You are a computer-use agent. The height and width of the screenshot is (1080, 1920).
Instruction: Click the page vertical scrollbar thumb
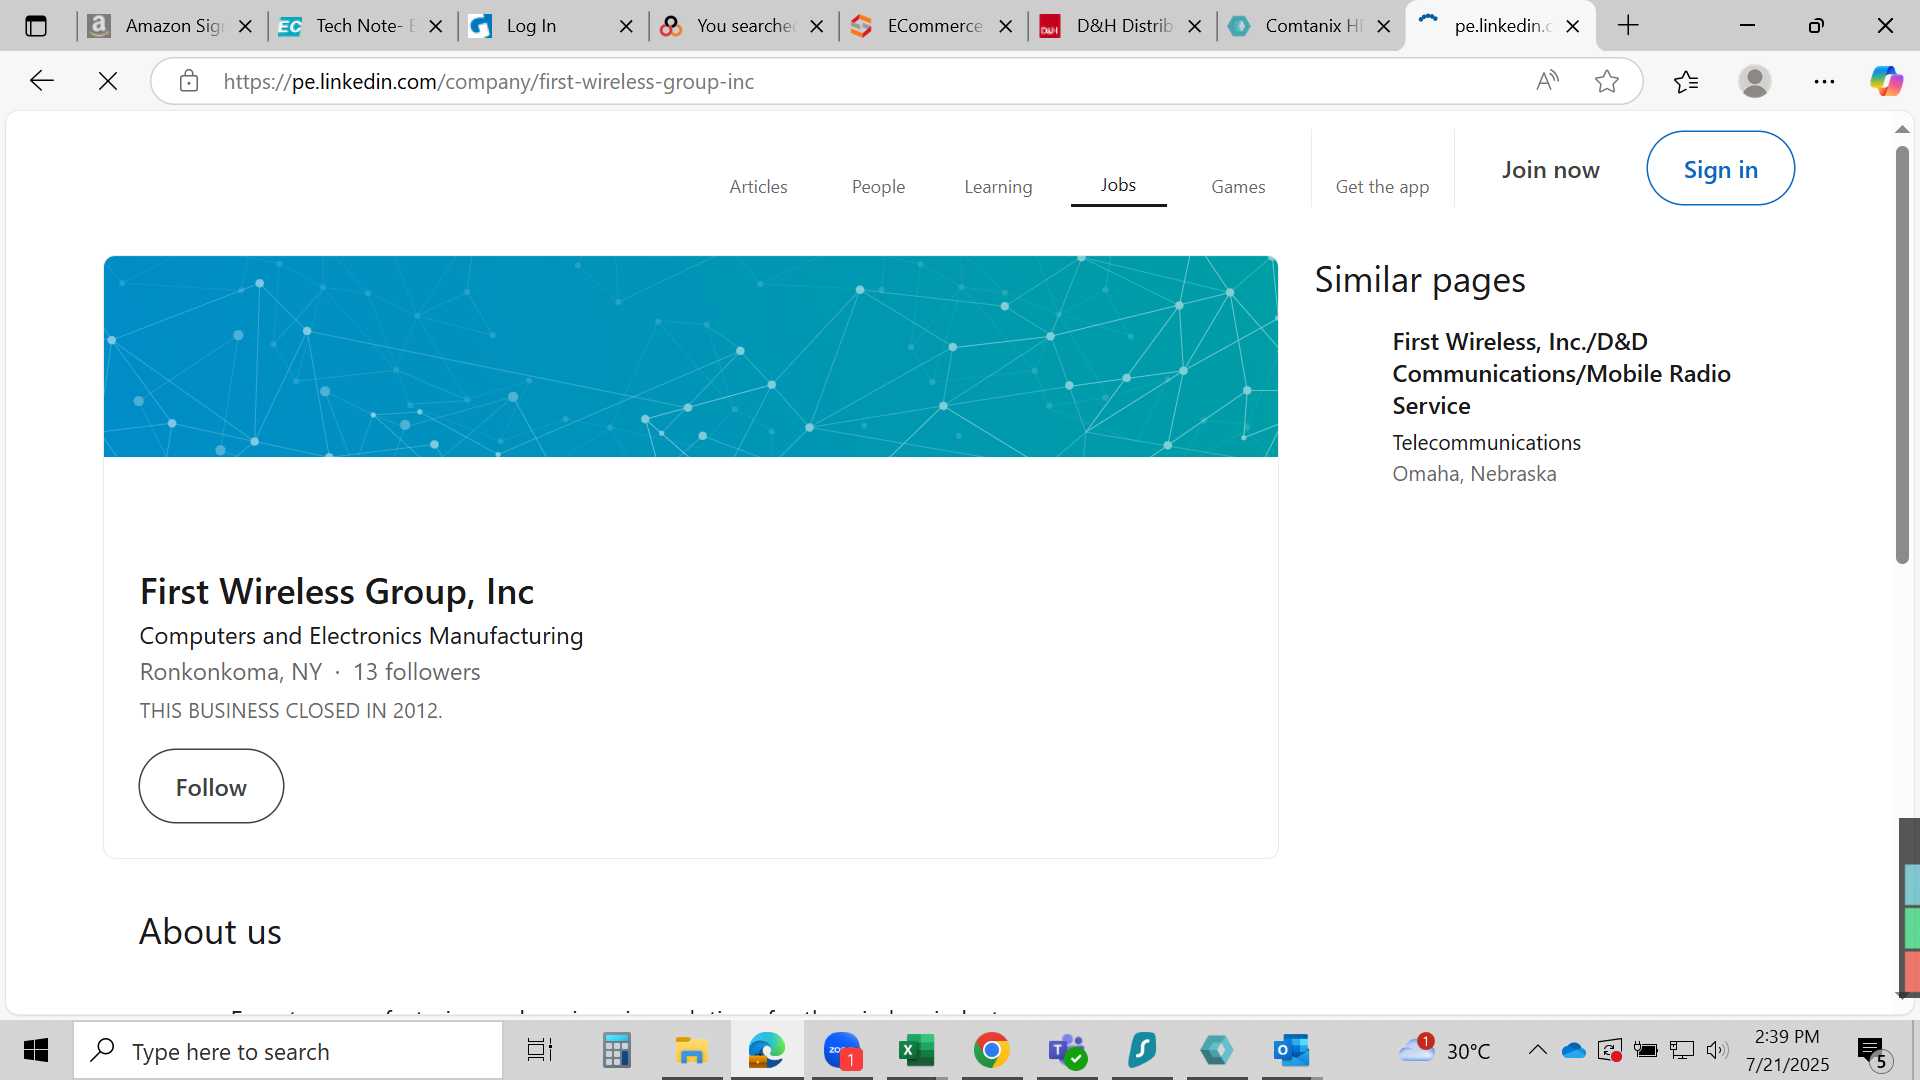(1902, 355)
